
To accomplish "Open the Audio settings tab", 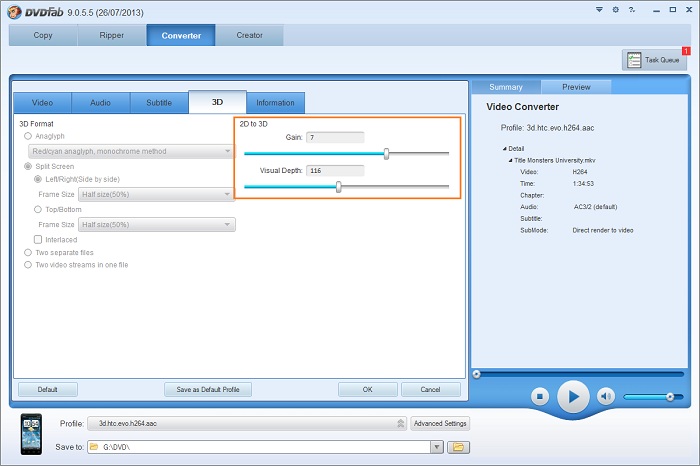I will coord(100,103).
